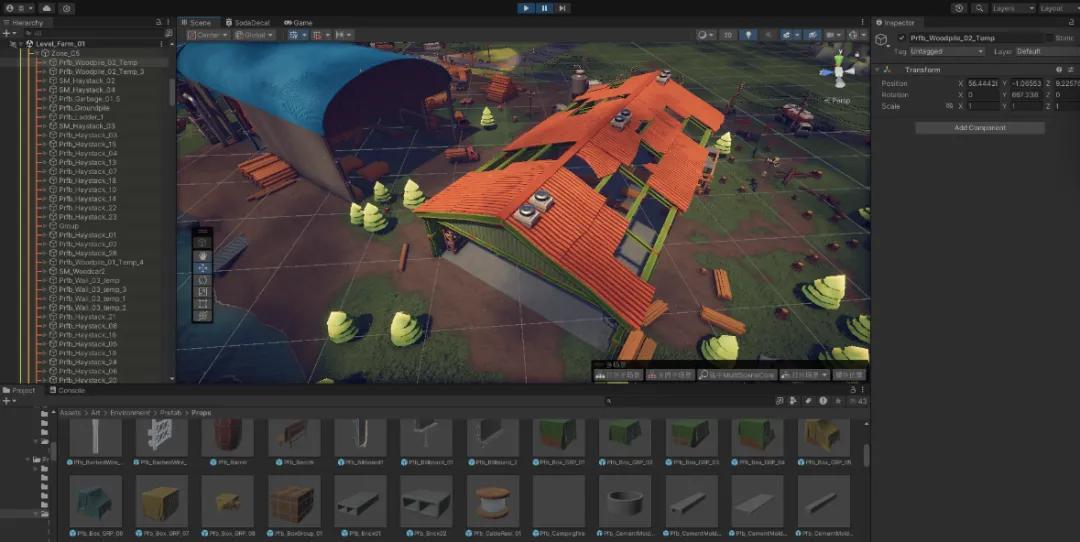Click the Add Component button
The image size is (1080, 542).
coord(979,128)
